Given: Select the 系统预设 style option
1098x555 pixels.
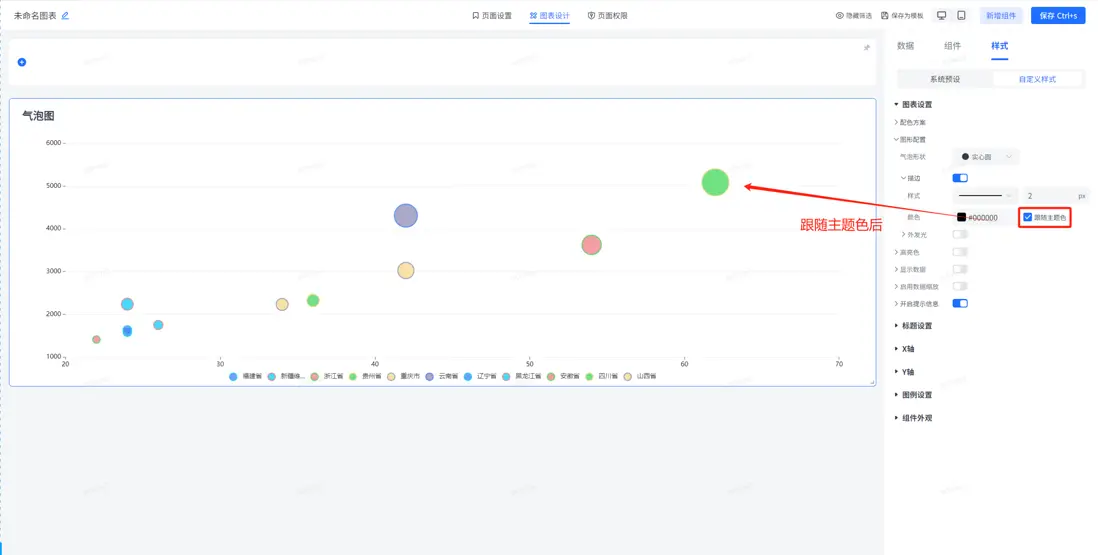Looking at the screenshot, I should point(945,79).
